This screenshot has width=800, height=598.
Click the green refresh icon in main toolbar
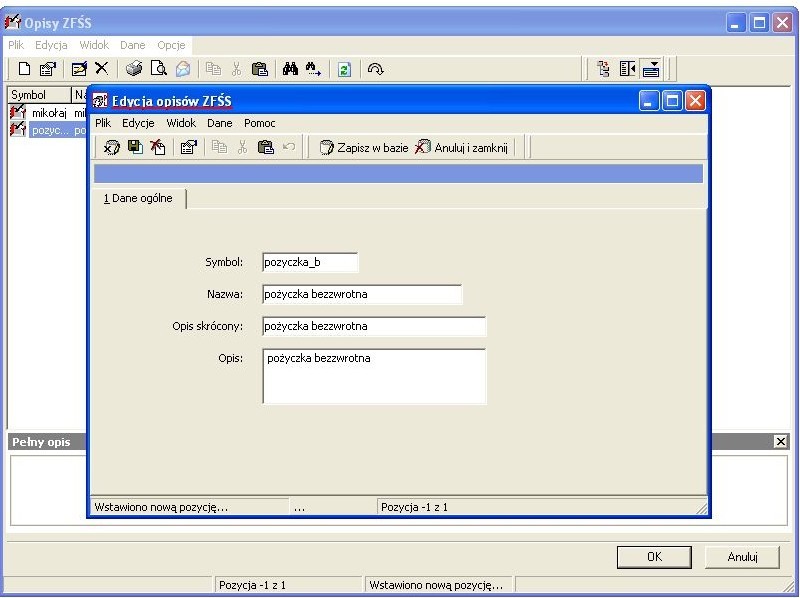tap(344, 69)
